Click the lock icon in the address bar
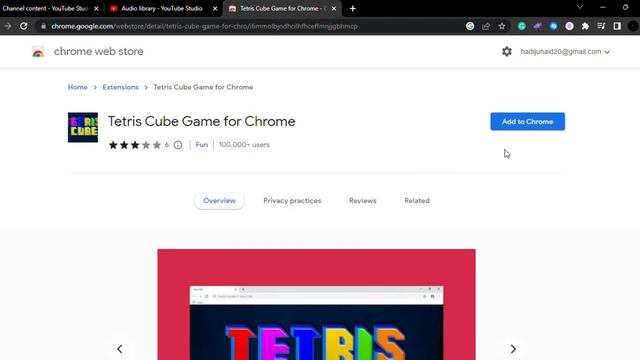This screenshot has width=640, height=360. pyautogui.click(x=43, y=26)
